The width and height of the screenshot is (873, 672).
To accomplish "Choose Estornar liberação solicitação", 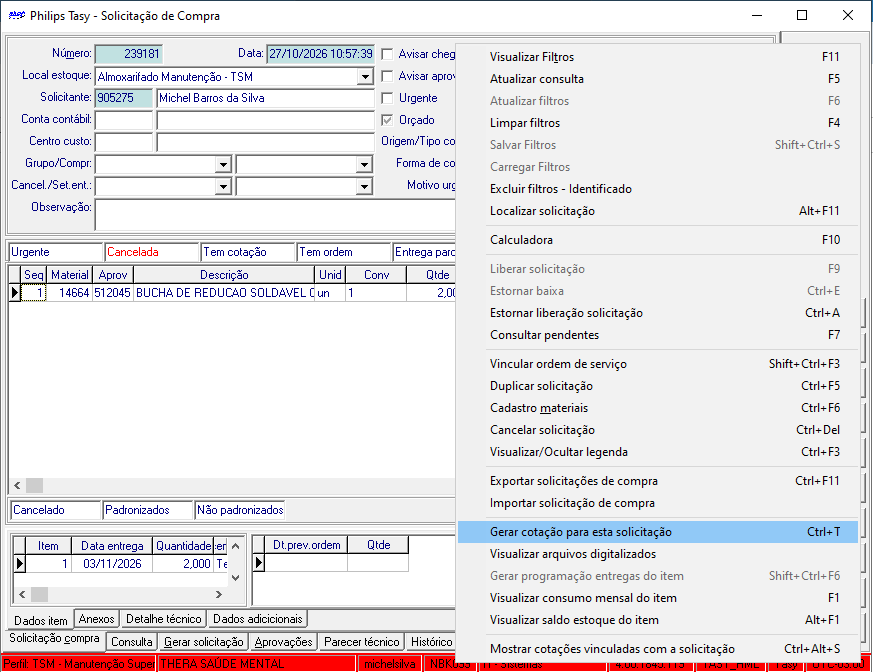I will [x=658, y=313].
